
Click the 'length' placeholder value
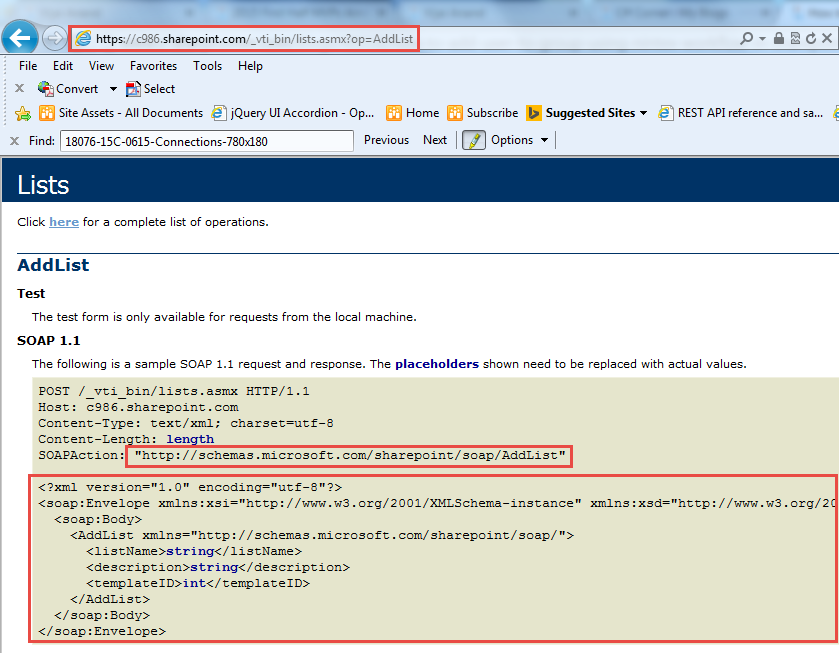point(190,439)
